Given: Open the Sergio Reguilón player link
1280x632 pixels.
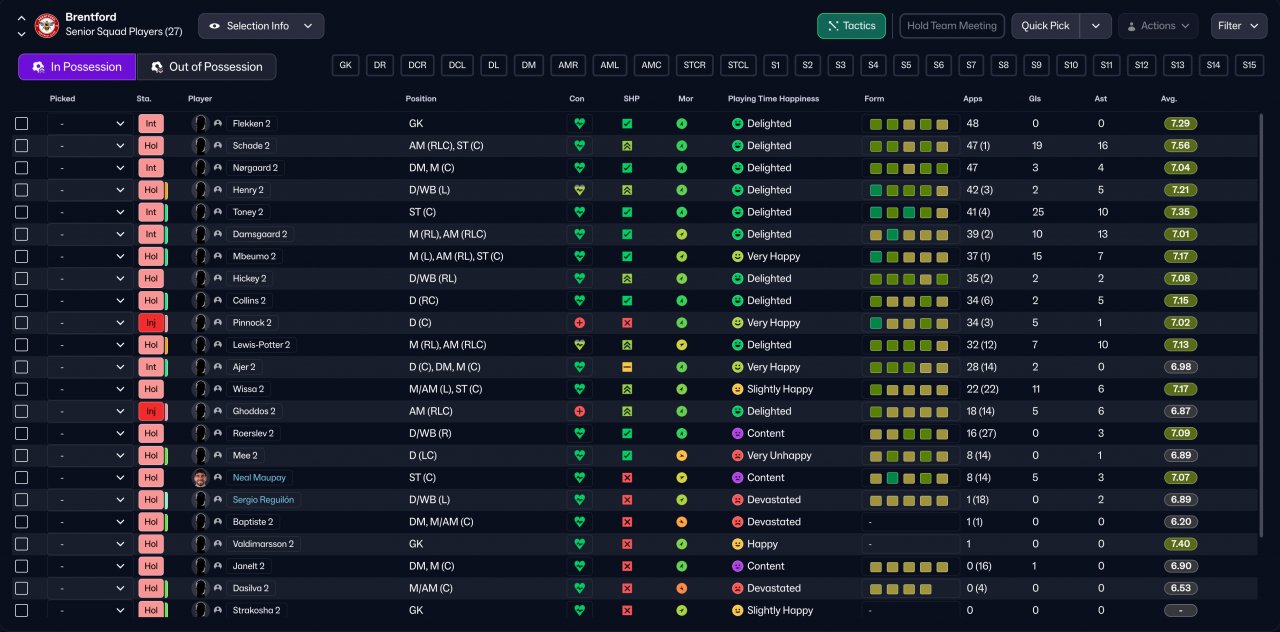Looking at the screenshot, I should [263, 500].
